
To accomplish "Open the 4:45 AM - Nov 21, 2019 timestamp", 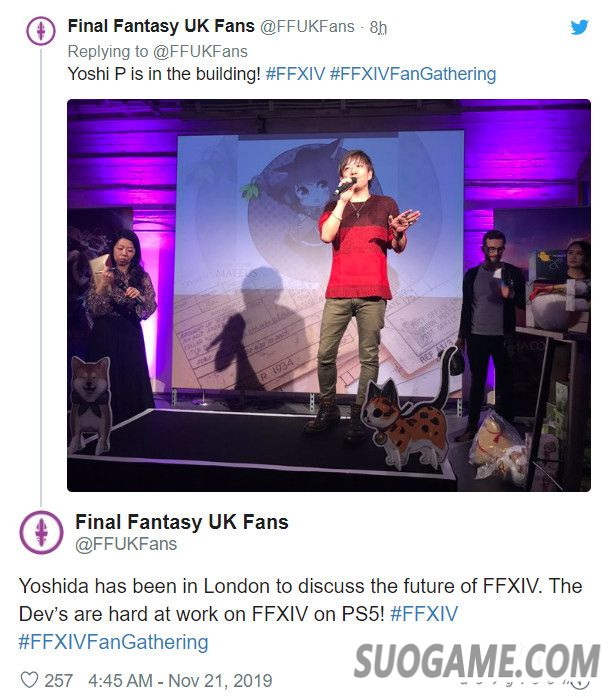I will pyautogui.click(x=178, y=680).
